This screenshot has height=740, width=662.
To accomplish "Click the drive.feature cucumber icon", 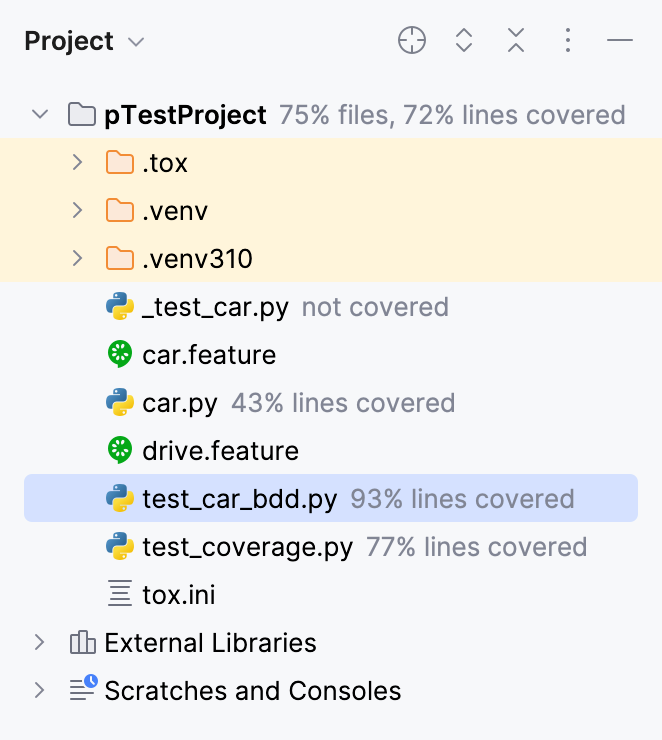I will click(120, 451).
